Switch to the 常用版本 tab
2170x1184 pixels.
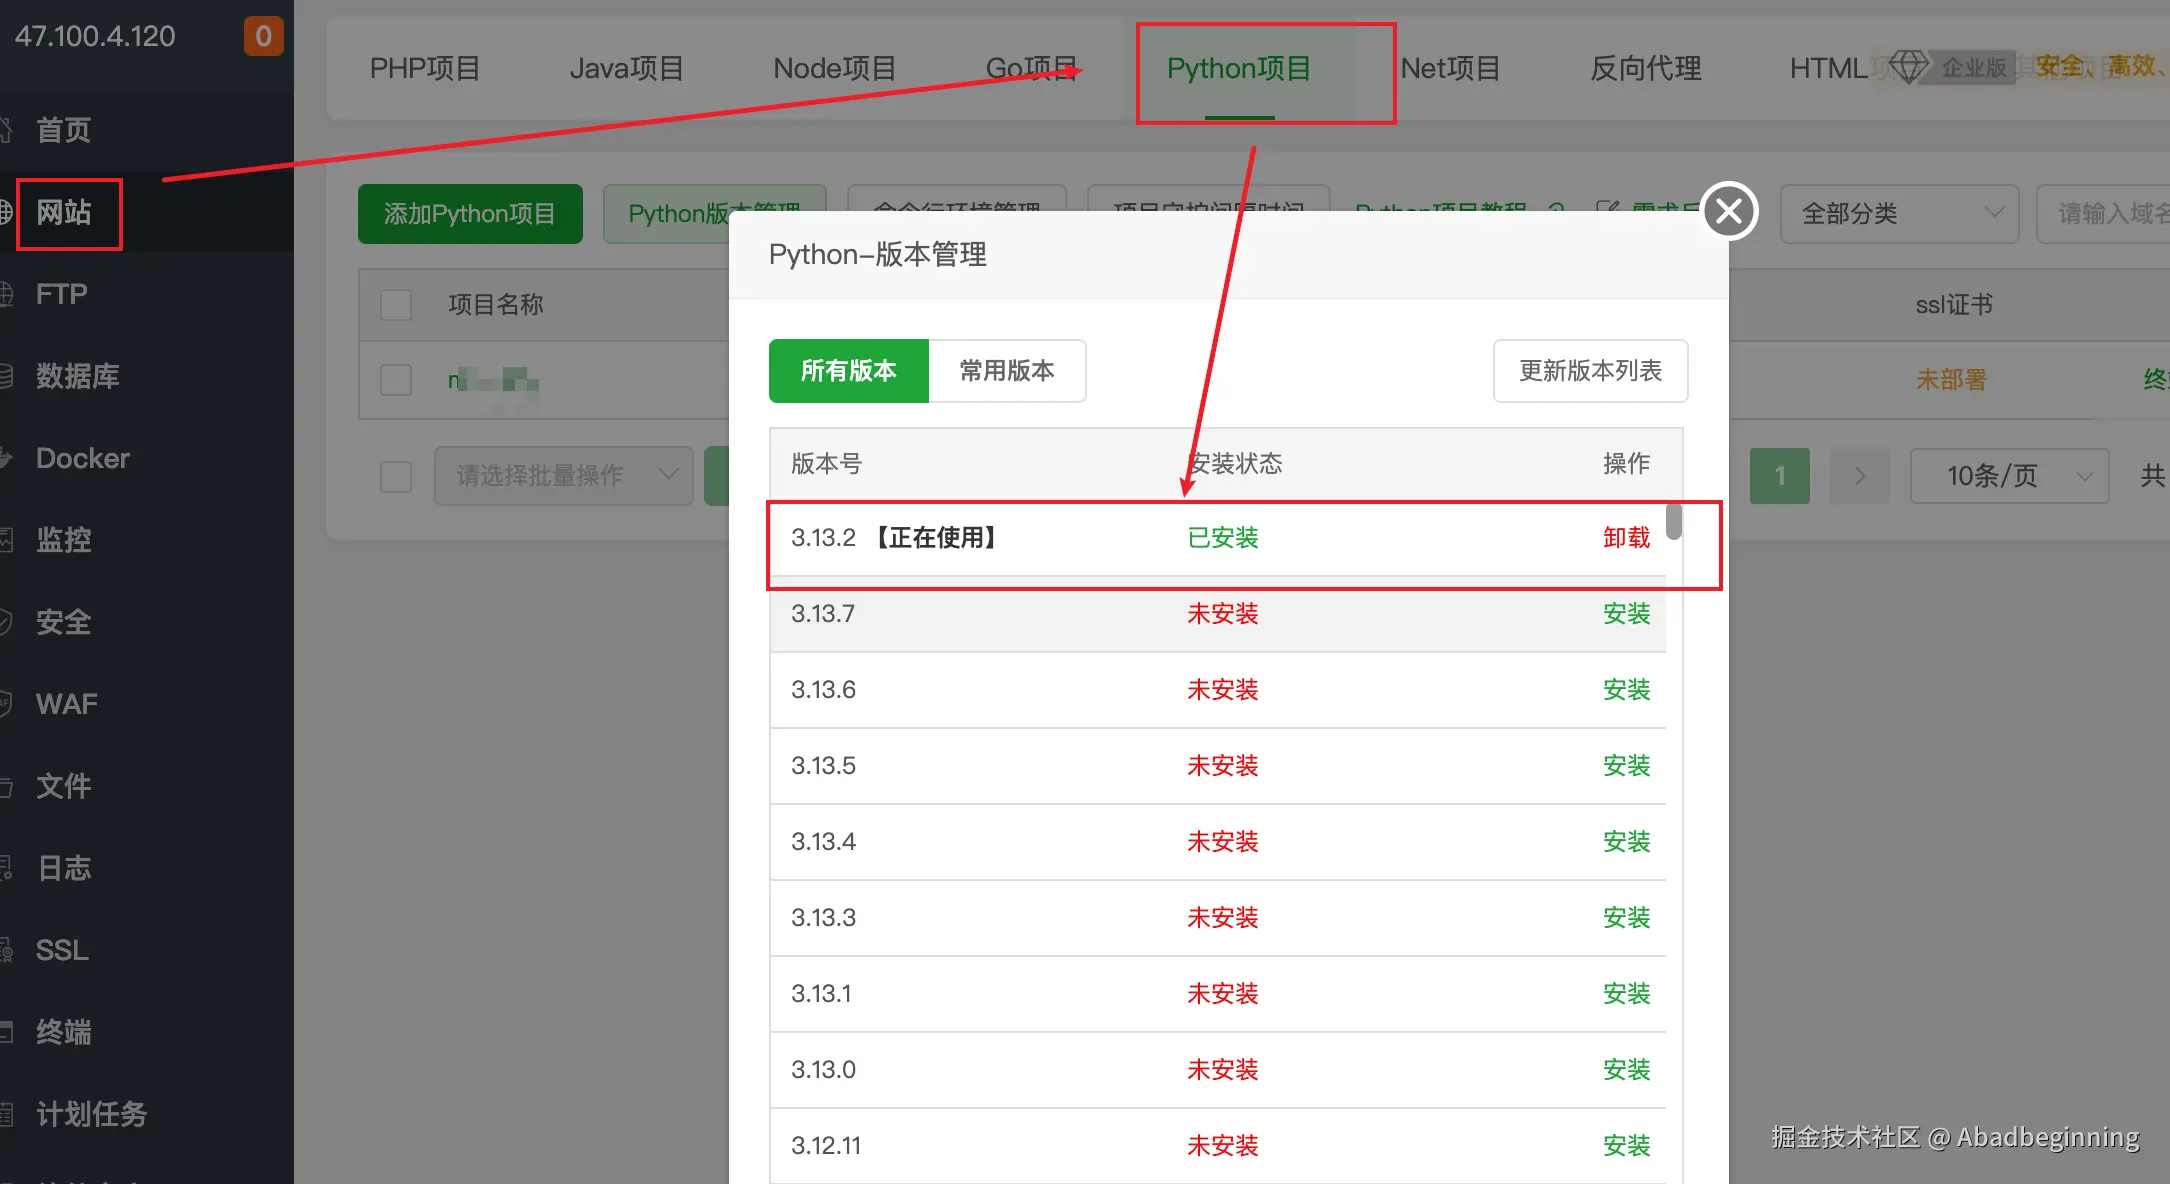coord(1006,371)
